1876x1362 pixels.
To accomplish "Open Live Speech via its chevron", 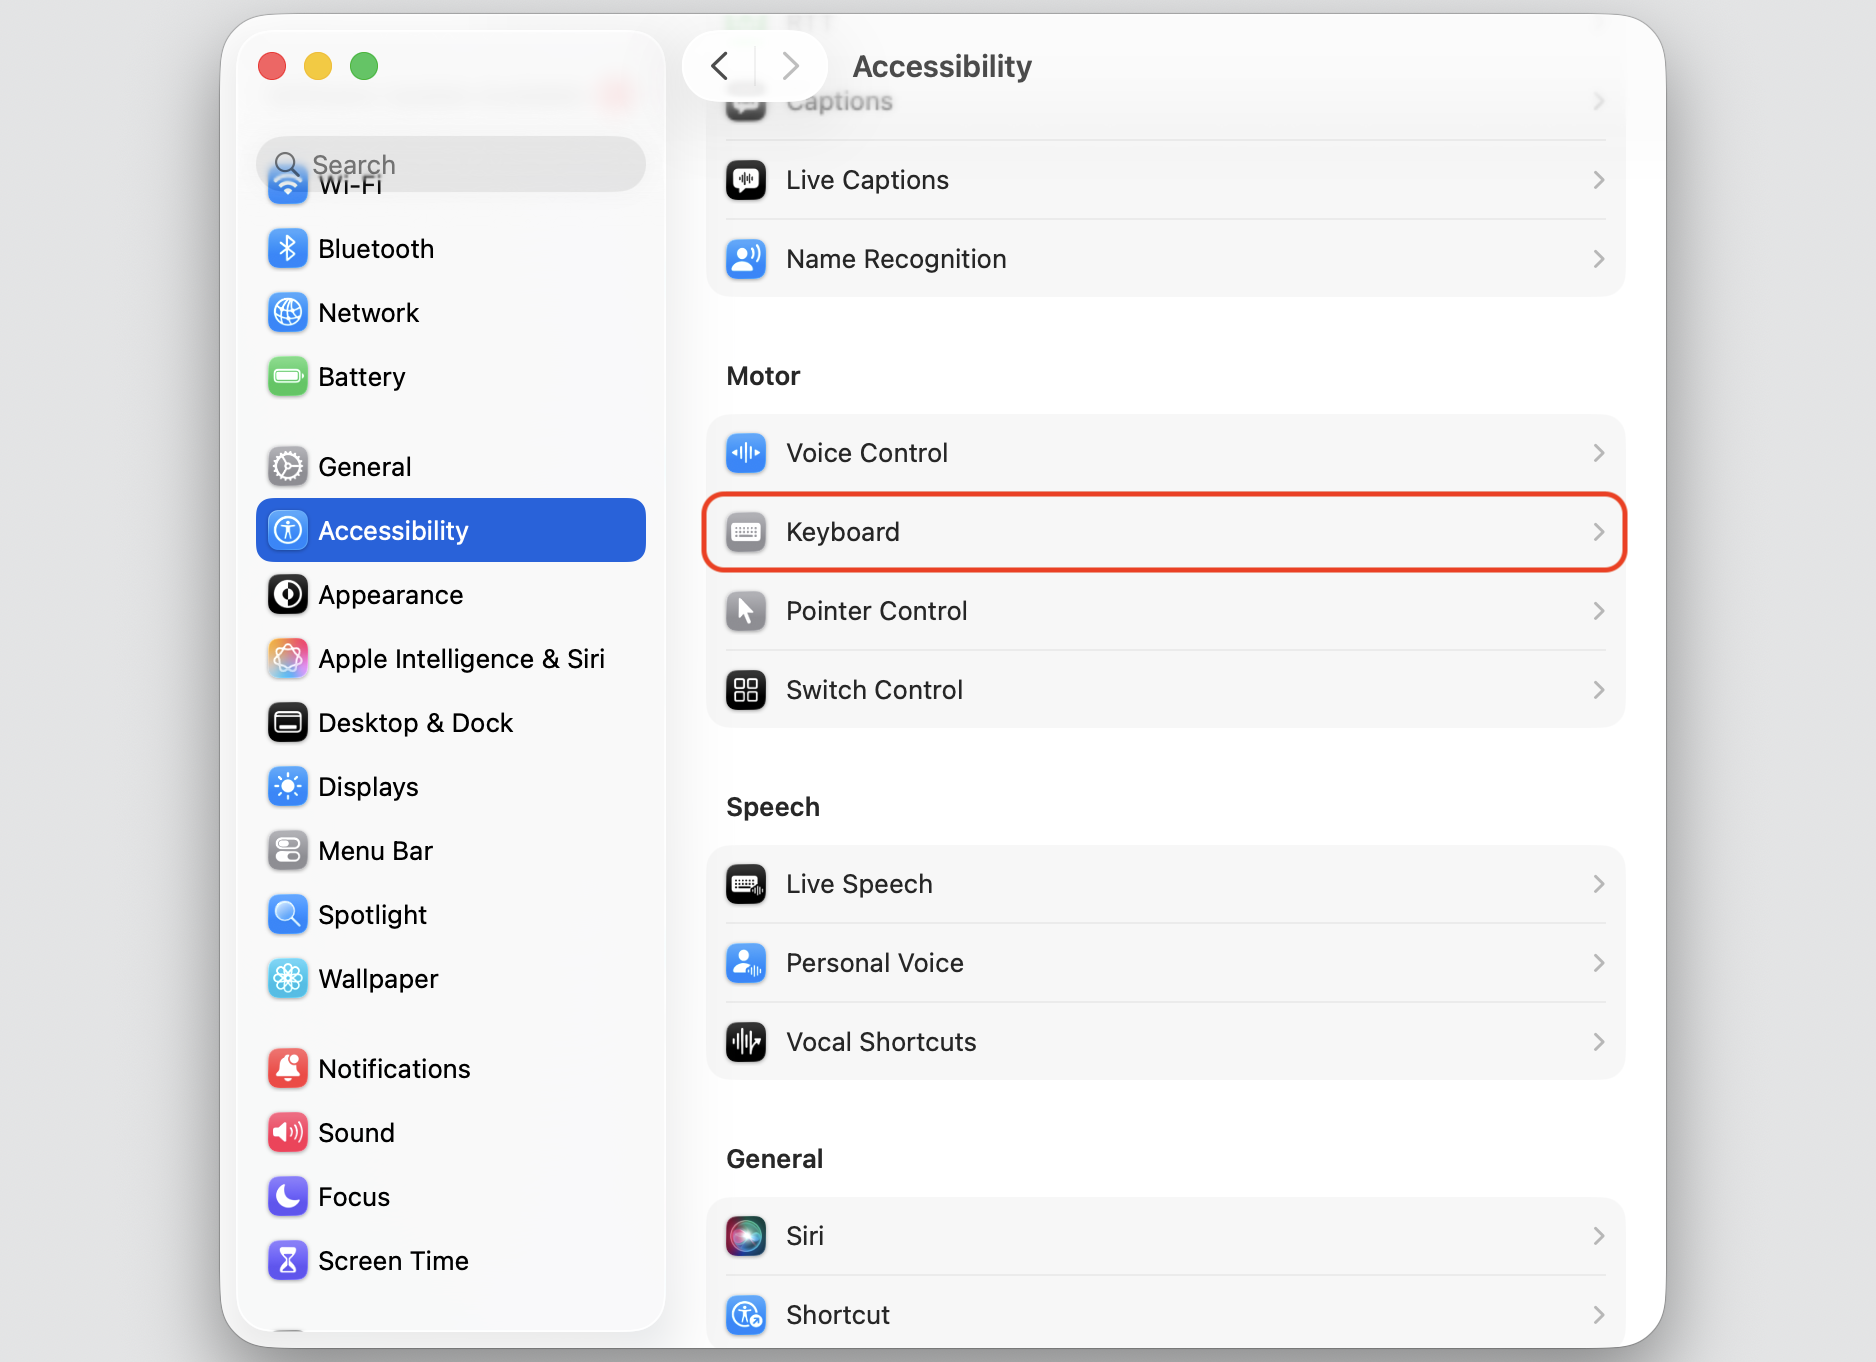I will click(1599, 884).
